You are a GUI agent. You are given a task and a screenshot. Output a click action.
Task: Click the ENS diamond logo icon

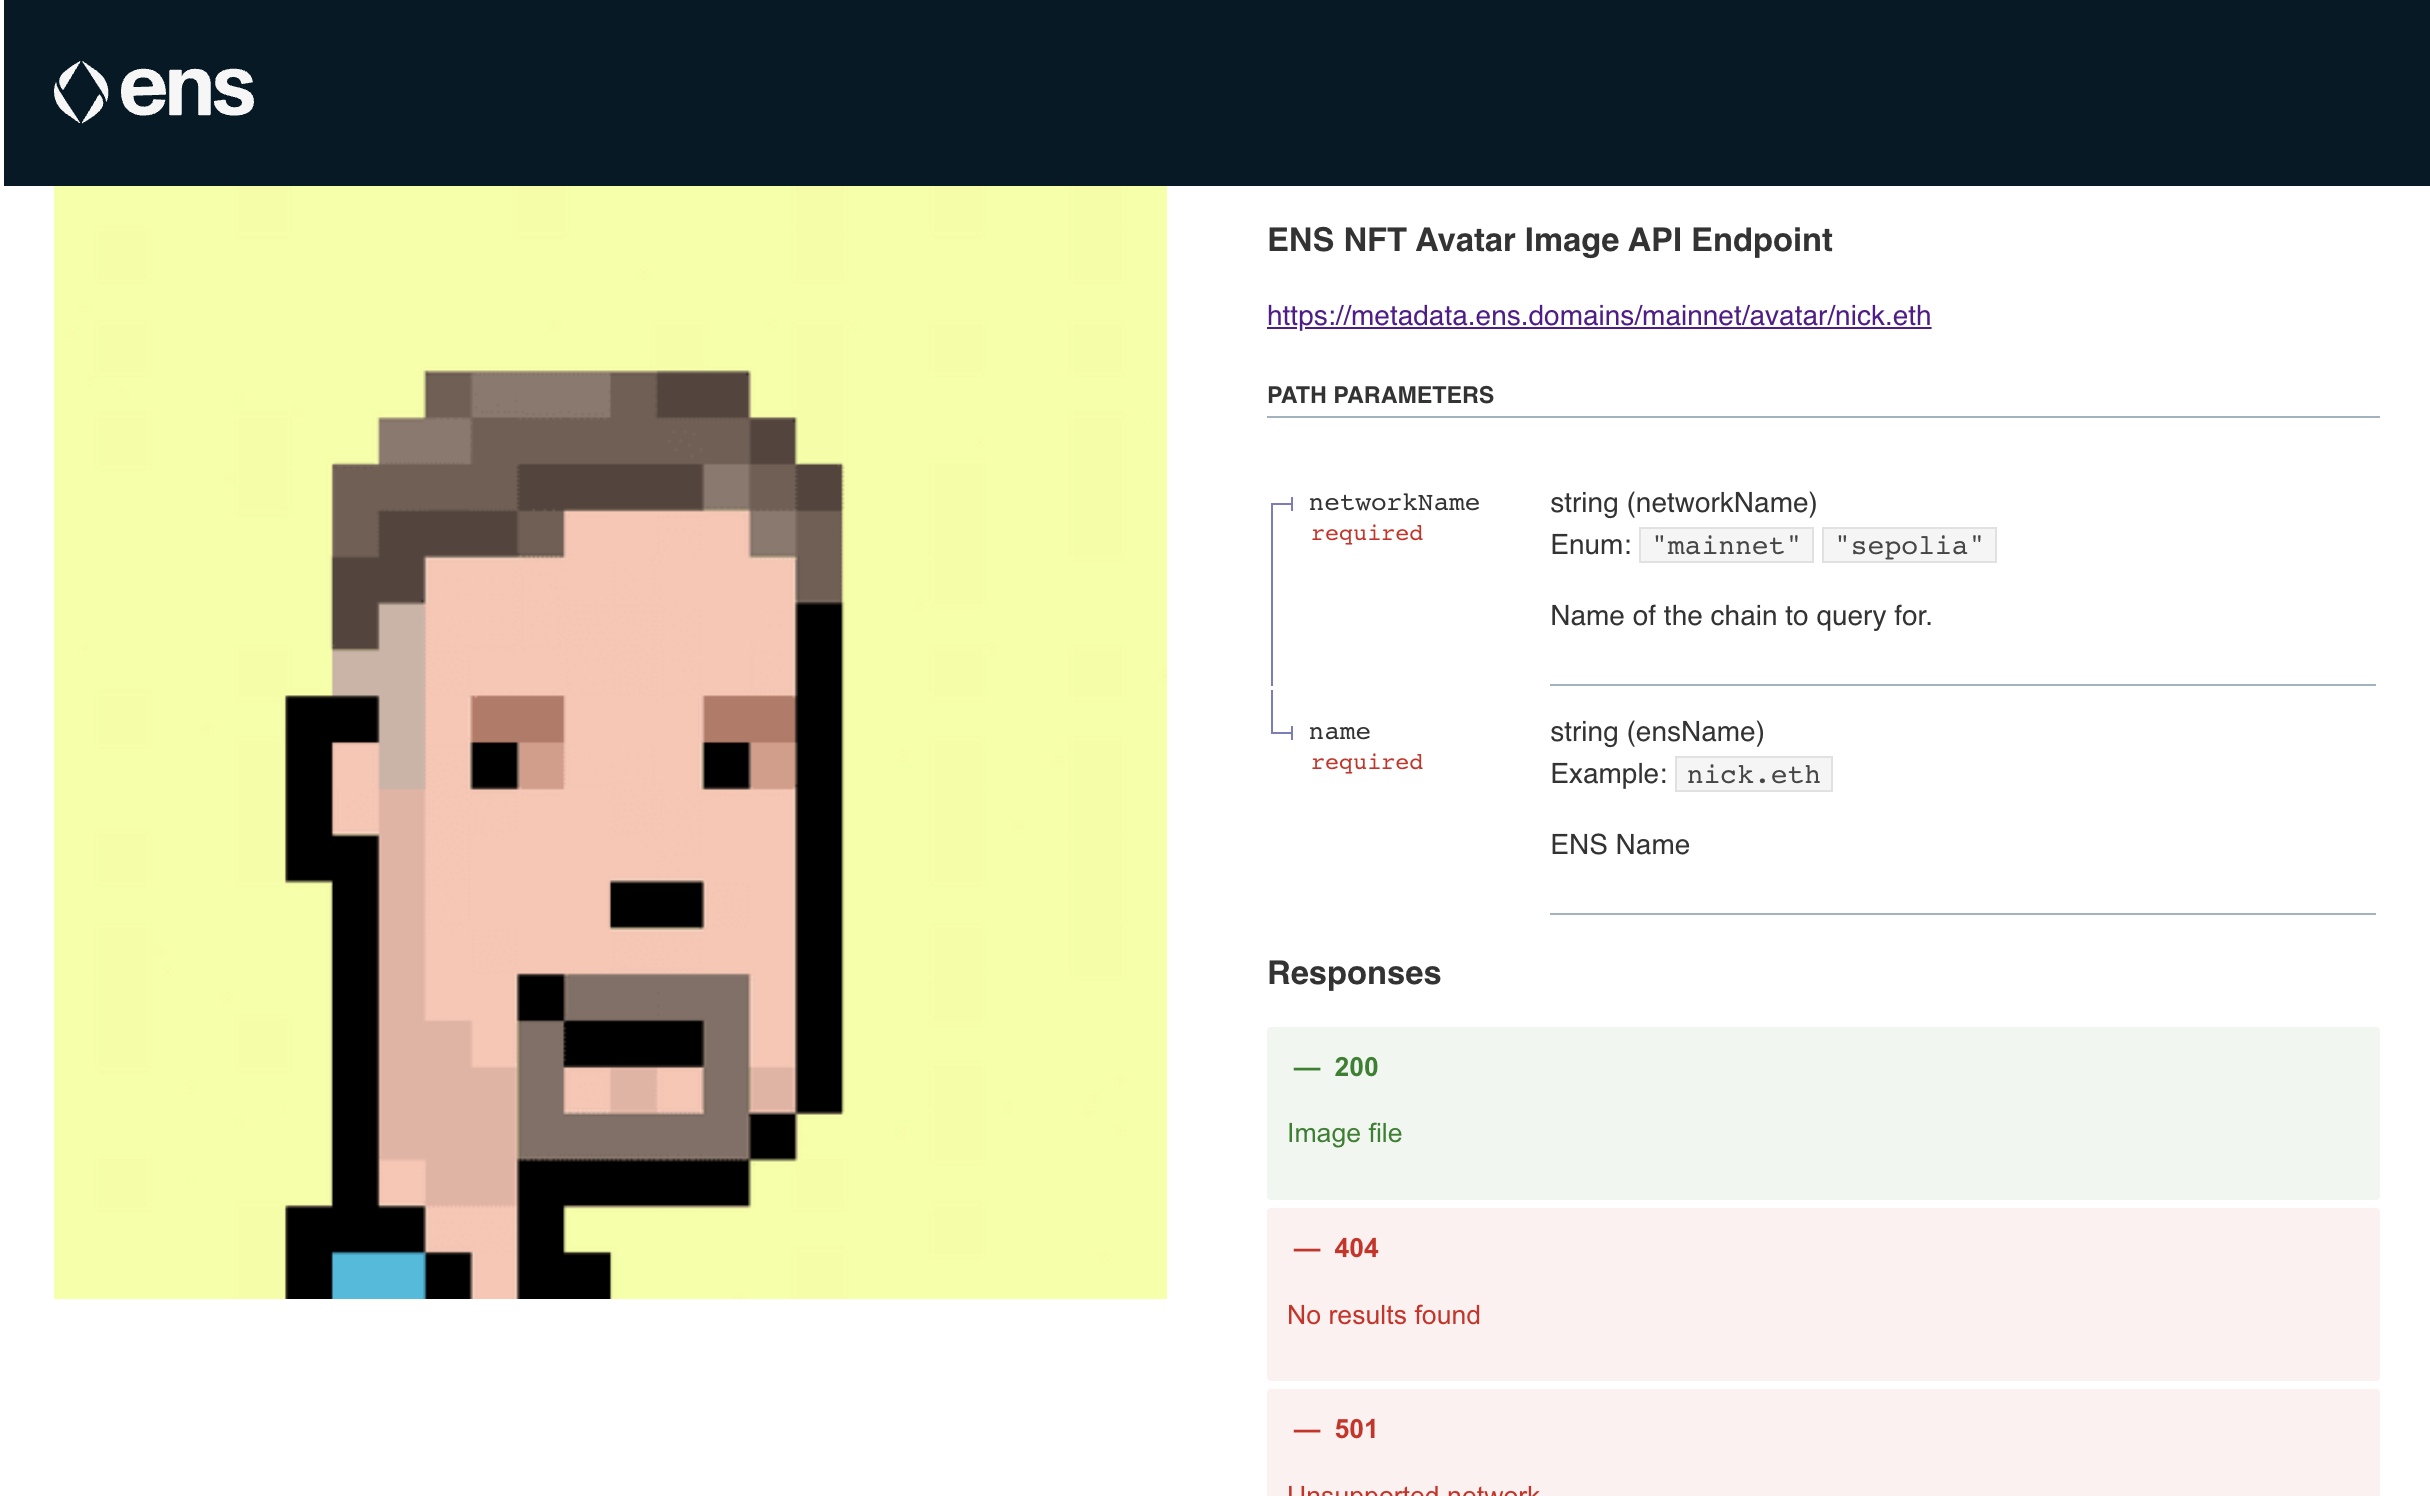click(80, 92)
